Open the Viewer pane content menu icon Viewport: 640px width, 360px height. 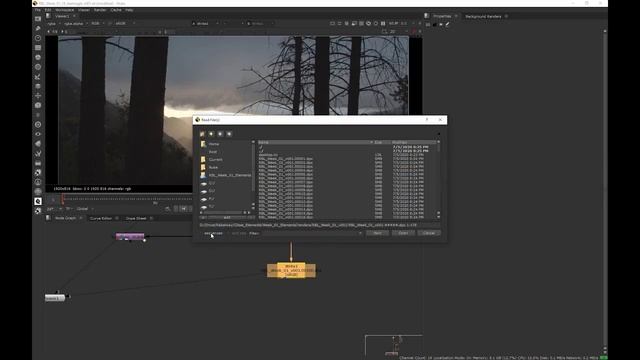pyautogui.click(x=48, y=16)
